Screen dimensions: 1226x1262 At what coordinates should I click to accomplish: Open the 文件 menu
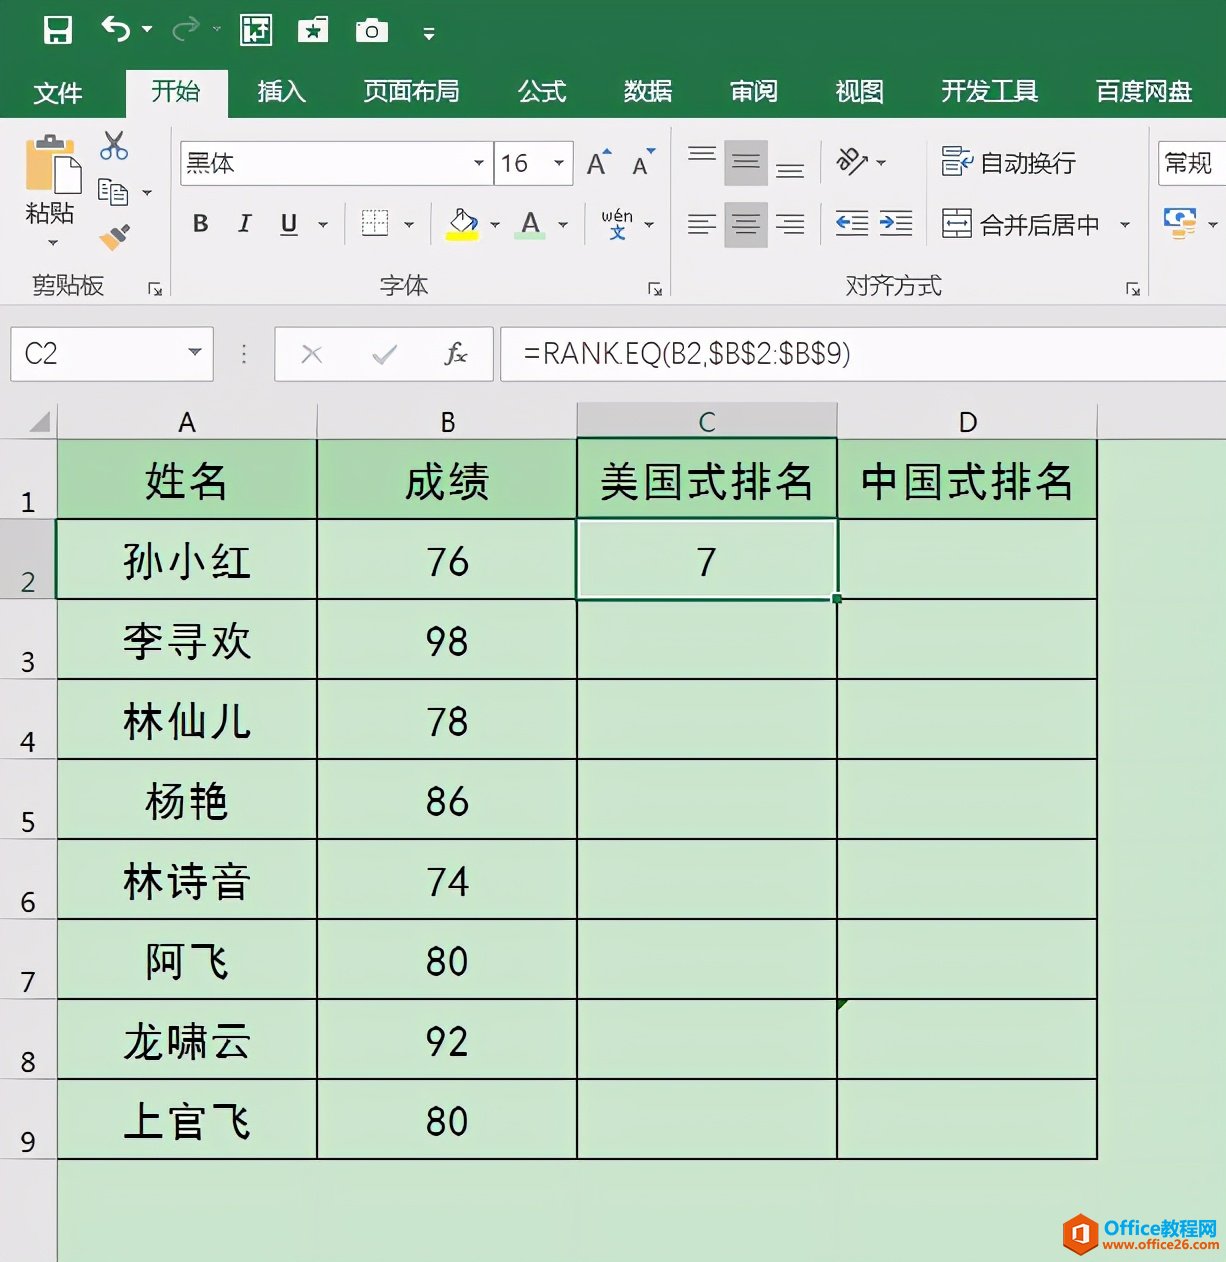(58, 93)
